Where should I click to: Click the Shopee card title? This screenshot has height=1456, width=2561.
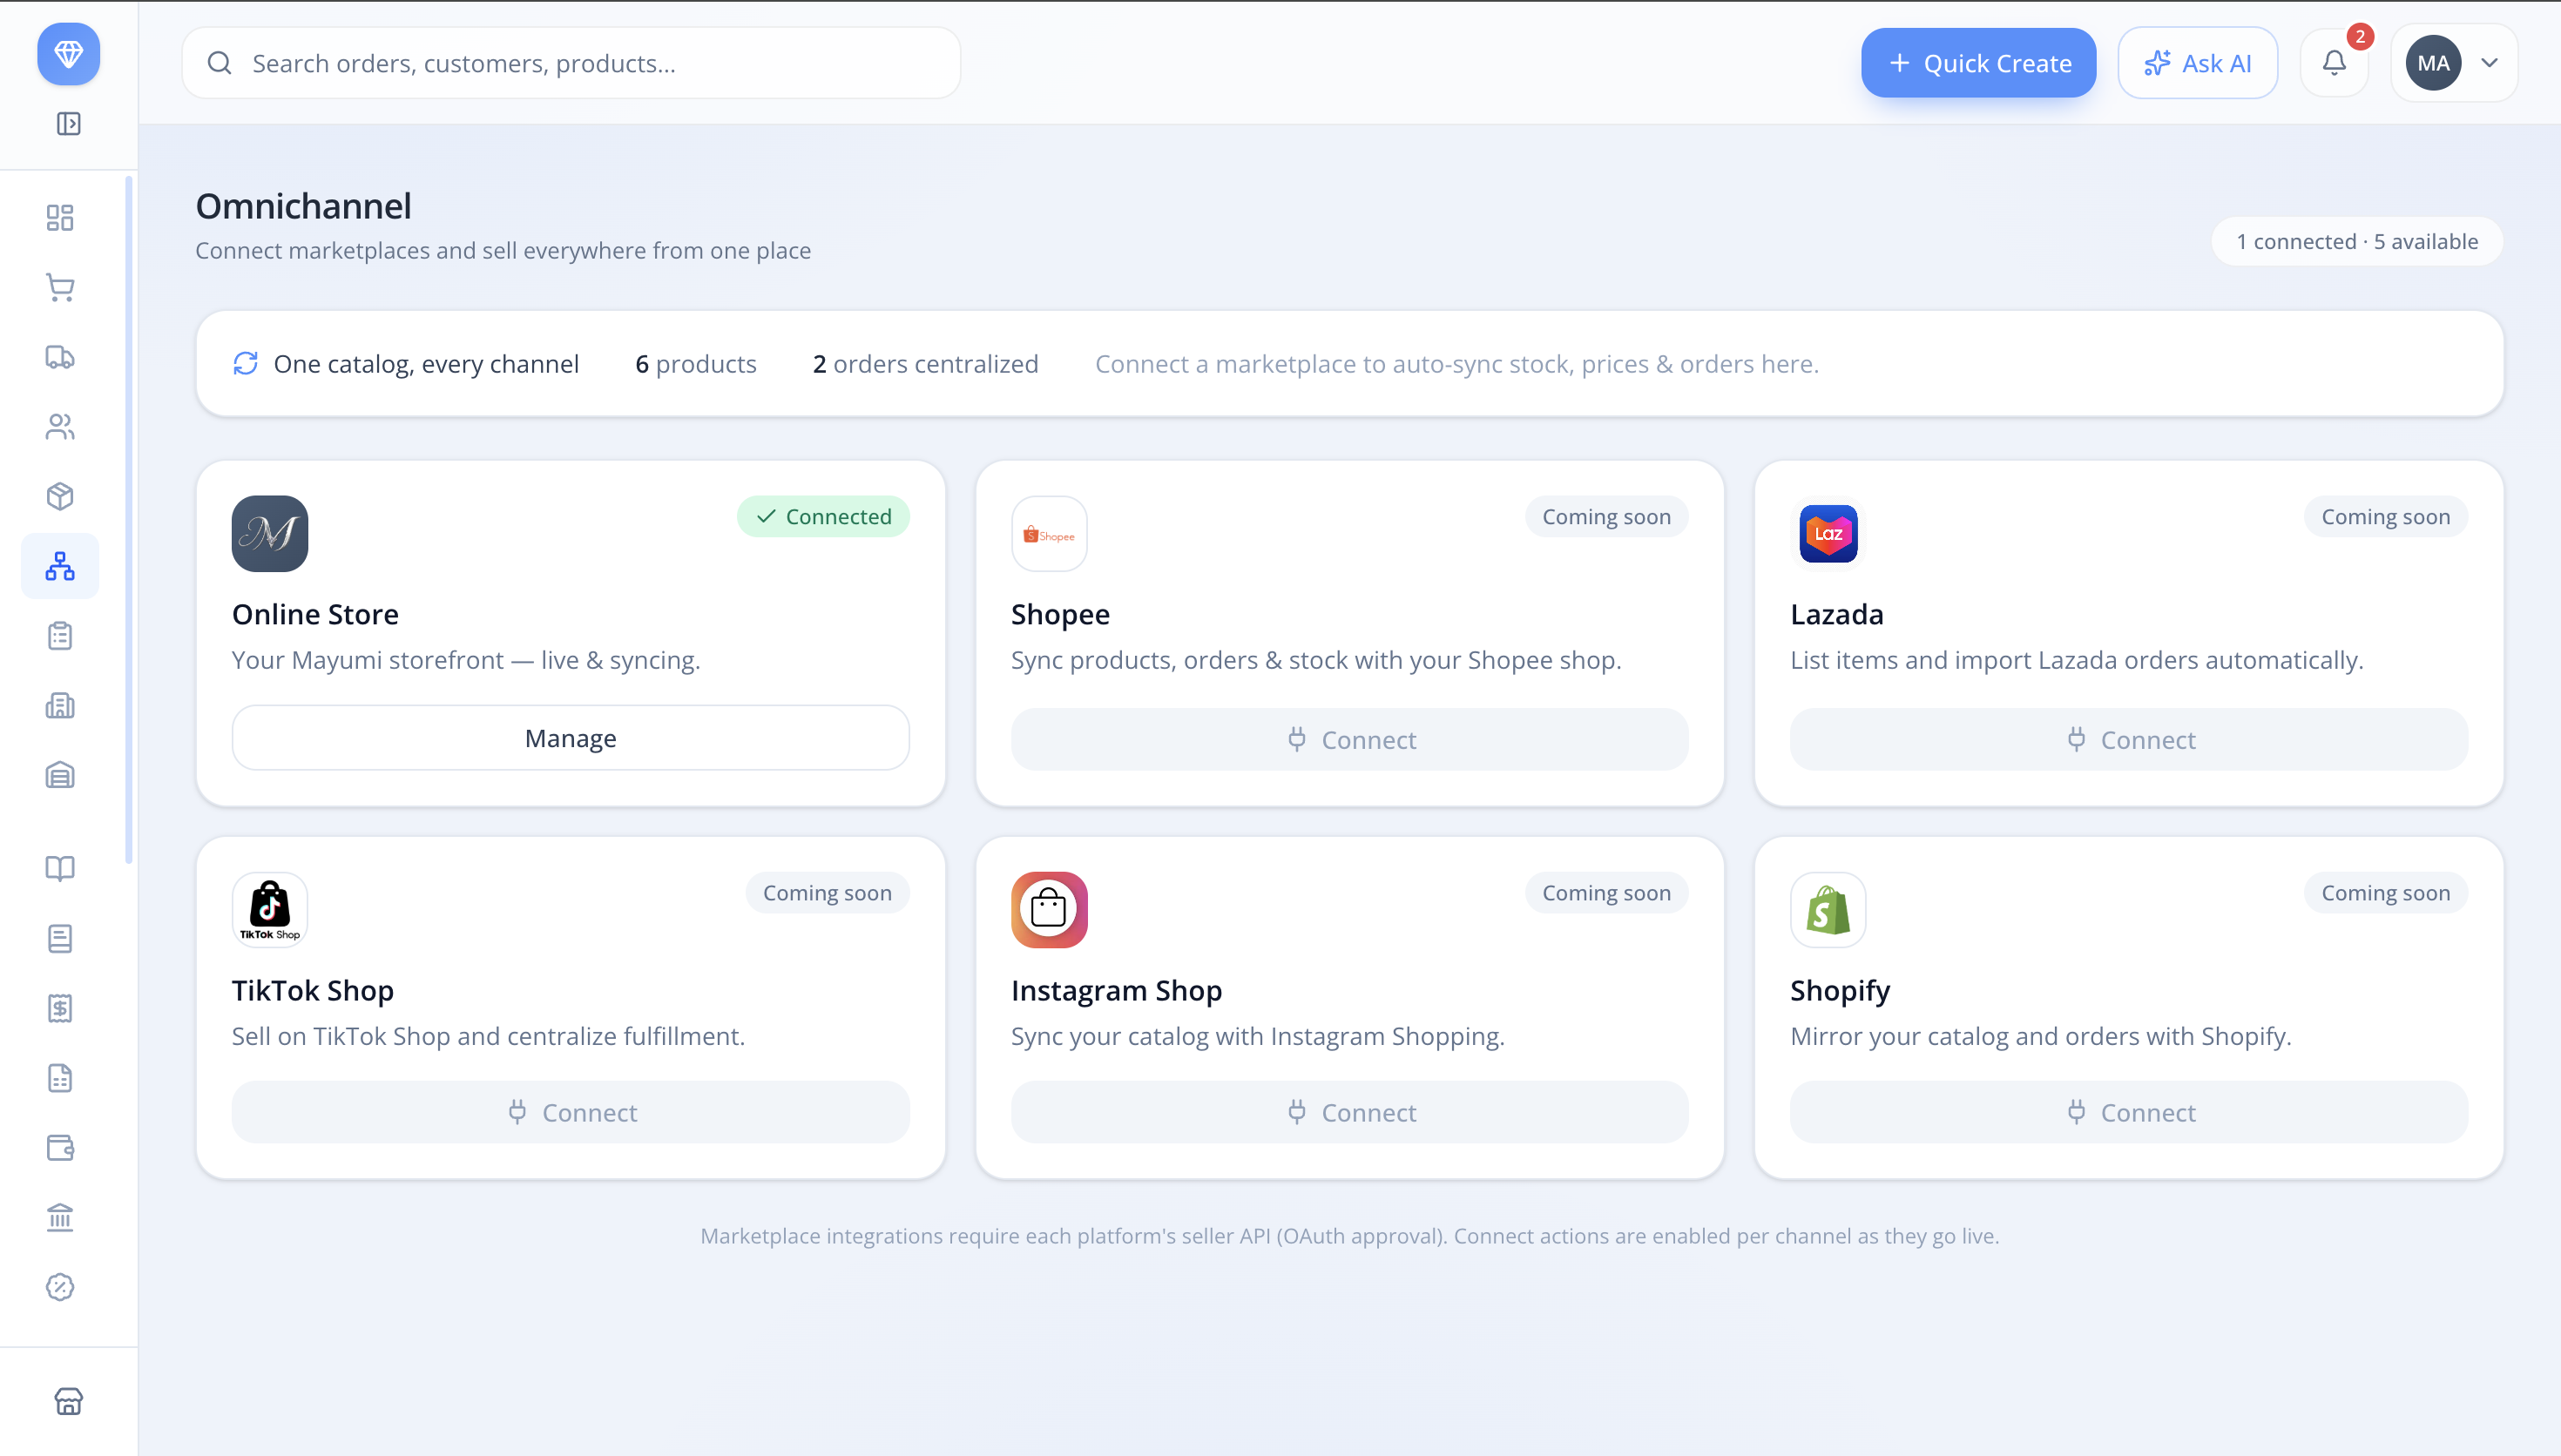click(x=1060, y=614)
